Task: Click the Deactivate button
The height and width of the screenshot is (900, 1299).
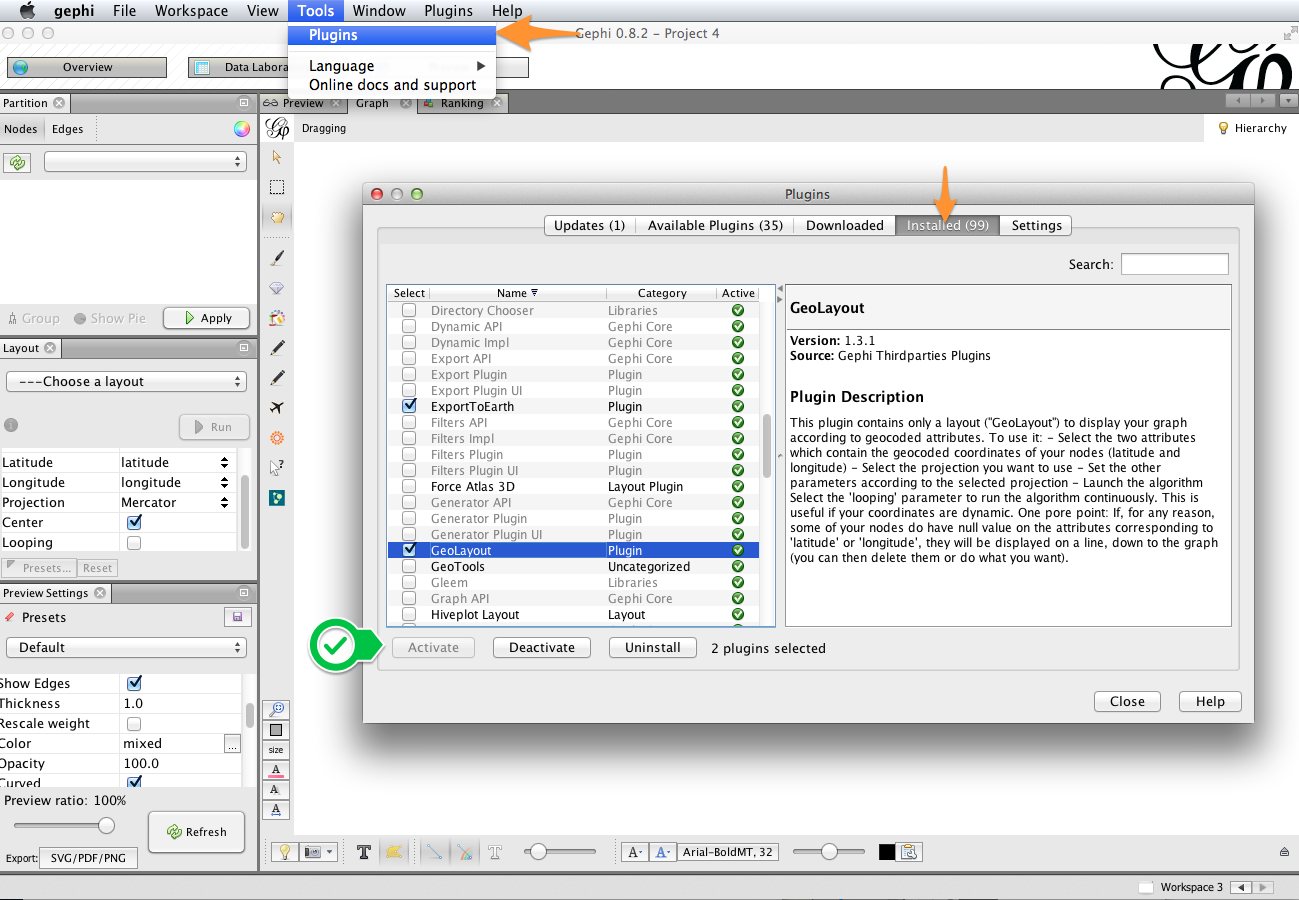Action: [542, 647]
